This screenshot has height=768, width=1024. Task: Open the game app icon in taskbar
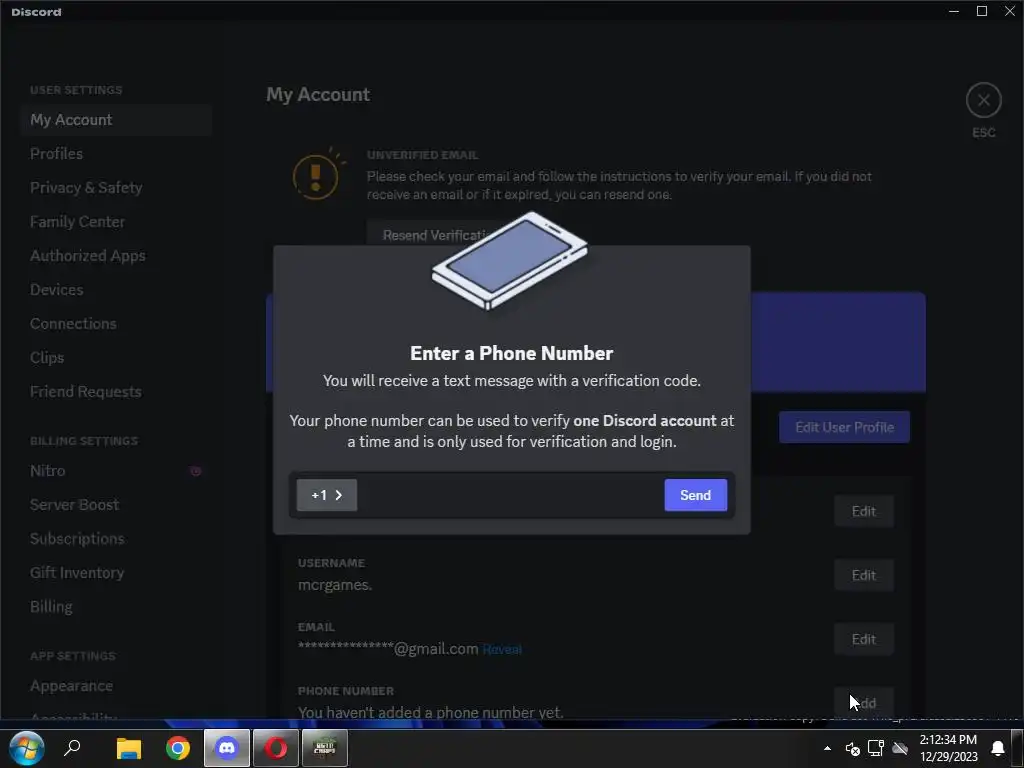325,748
